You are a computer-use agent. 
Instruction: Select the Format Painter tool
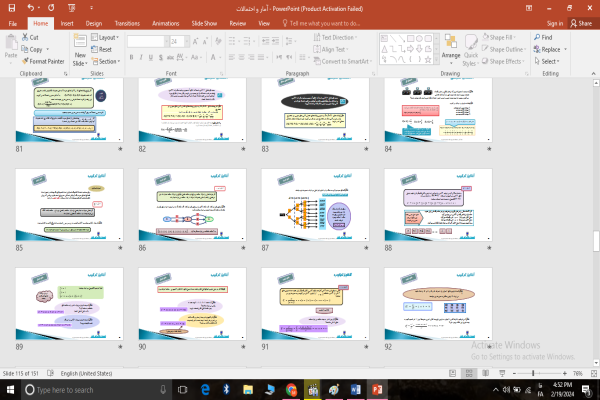(43, 61)
